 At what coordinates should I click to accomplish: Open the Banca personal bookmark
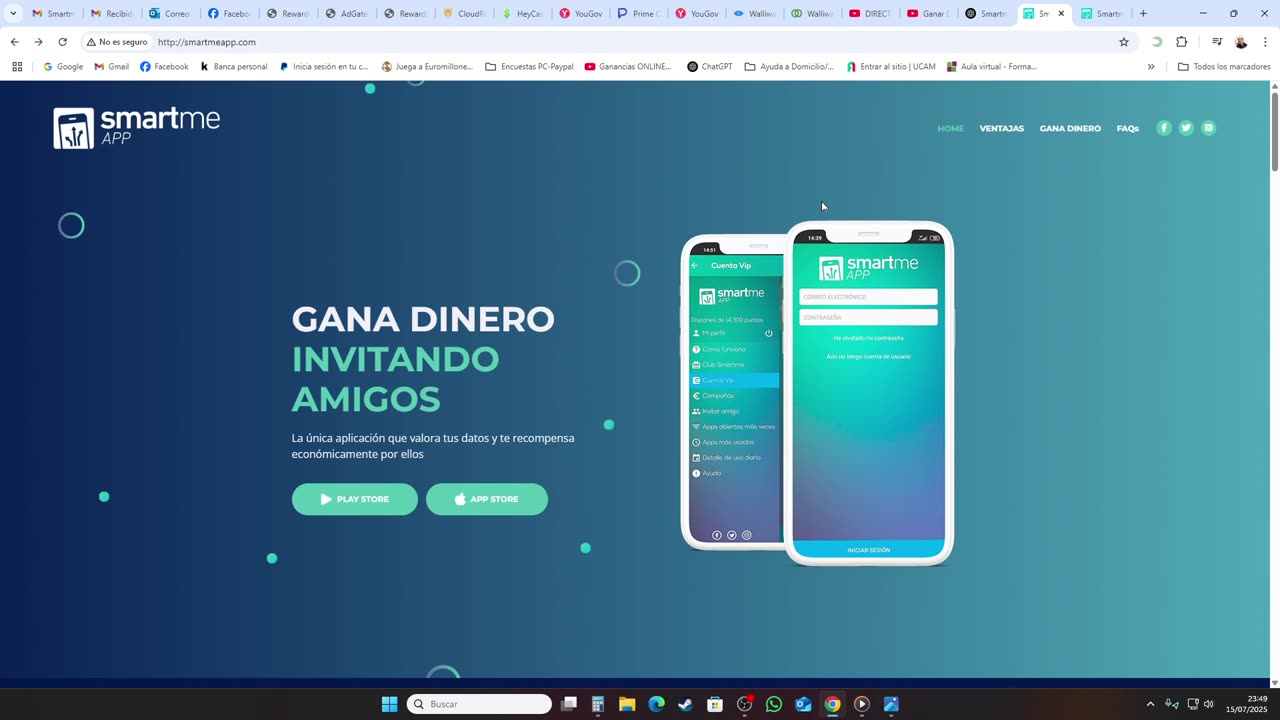233,67
